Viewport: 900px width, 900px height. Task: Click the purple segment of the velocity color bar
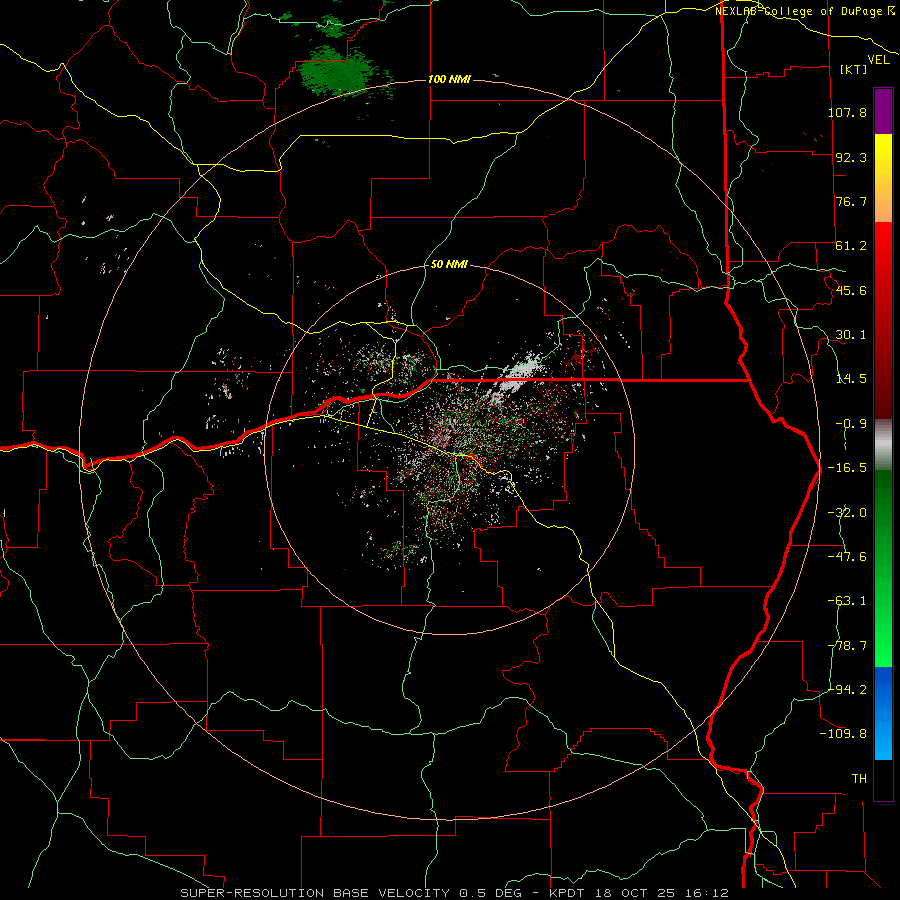coord(883,111)
